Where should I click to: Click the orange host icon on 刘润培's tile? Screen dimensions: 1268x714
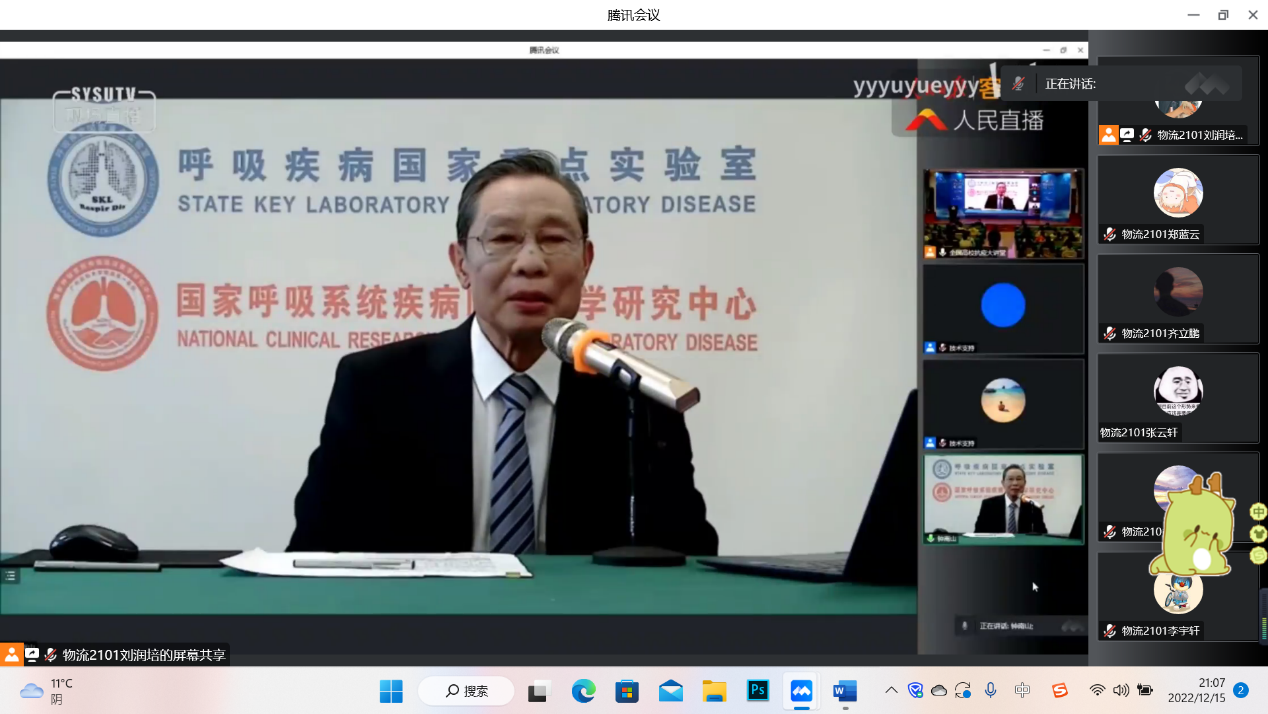1108,135
